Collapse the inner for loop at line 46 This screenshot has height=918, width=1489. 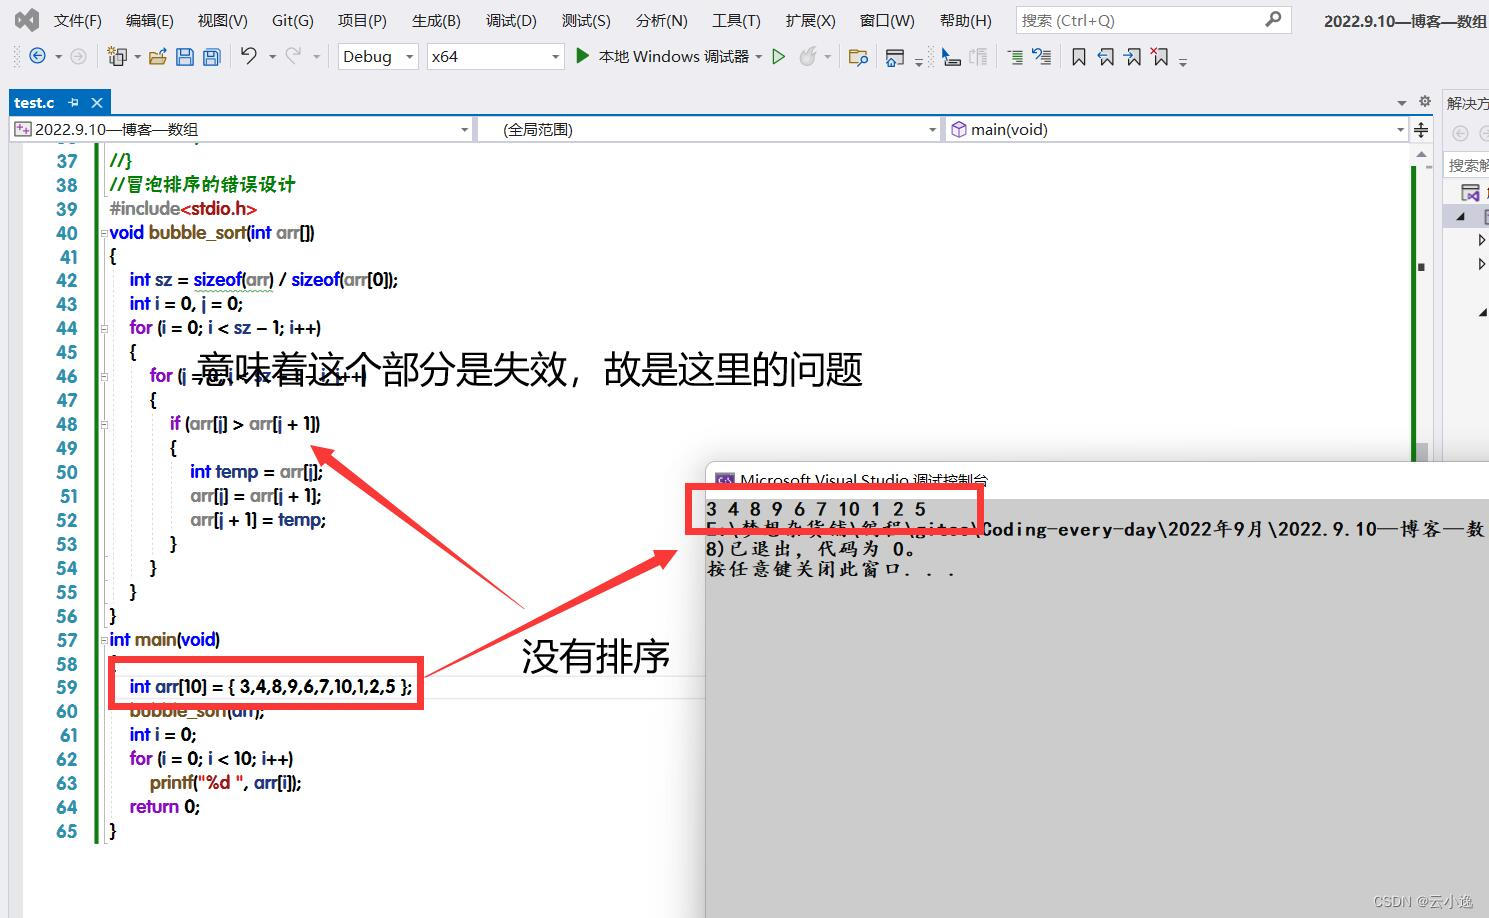[x=103, y=377]
